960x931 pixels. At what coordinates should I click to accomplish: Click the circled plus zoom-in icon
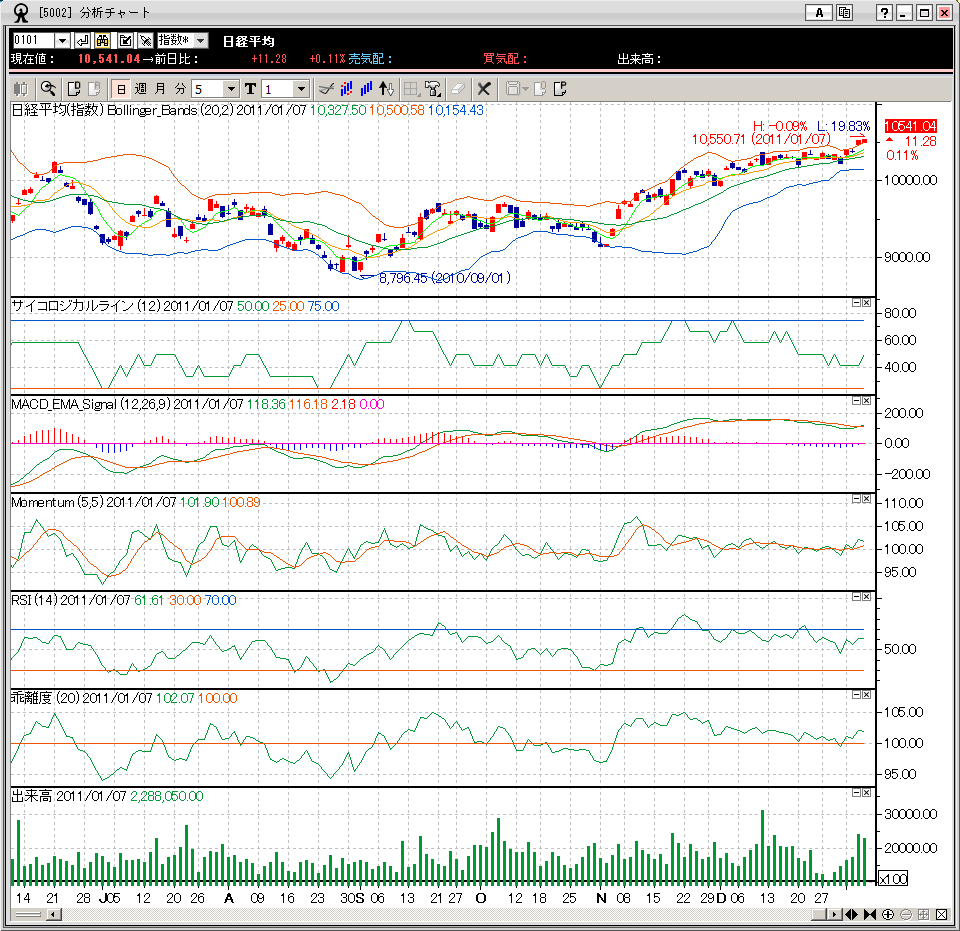pyautogui.click(x=888, y=914)
